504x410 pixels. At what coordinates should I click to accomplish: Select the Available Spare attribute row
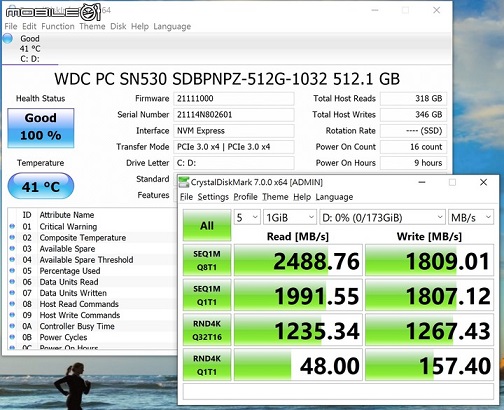click(x=92, y=249)
